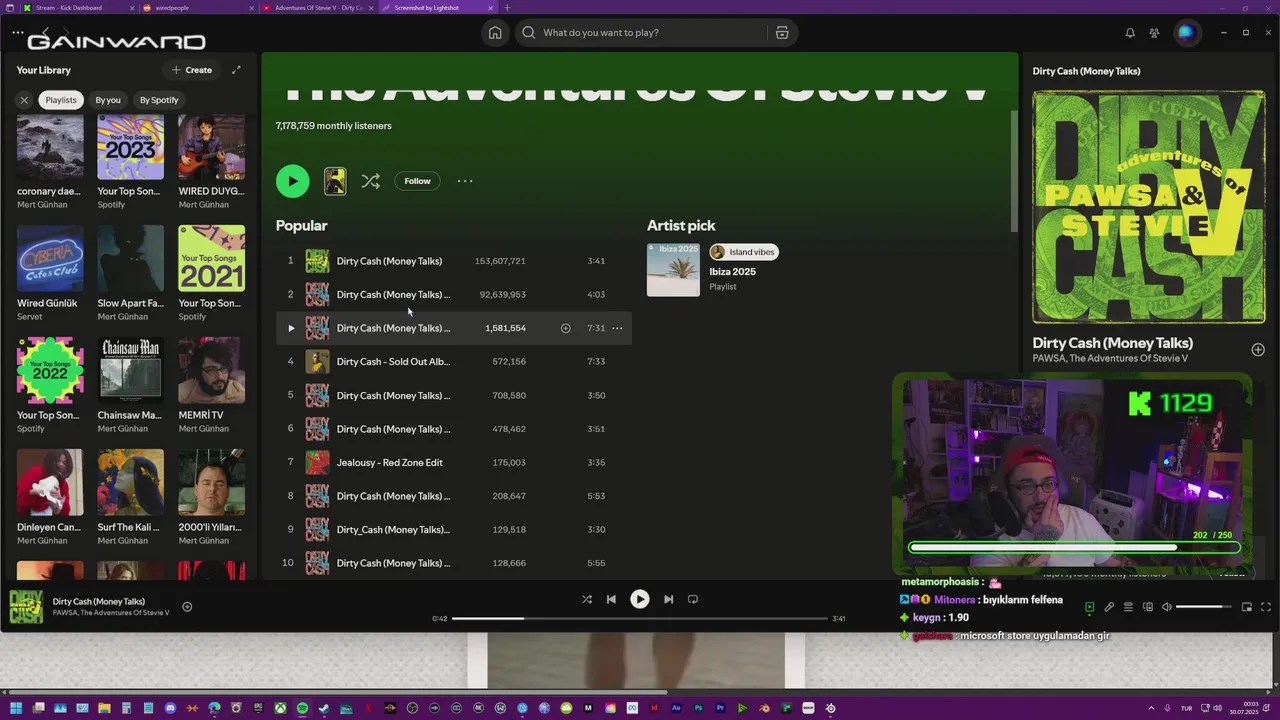Open the profile avatar menu
Screen dimensions: 1280x720
1186,33
